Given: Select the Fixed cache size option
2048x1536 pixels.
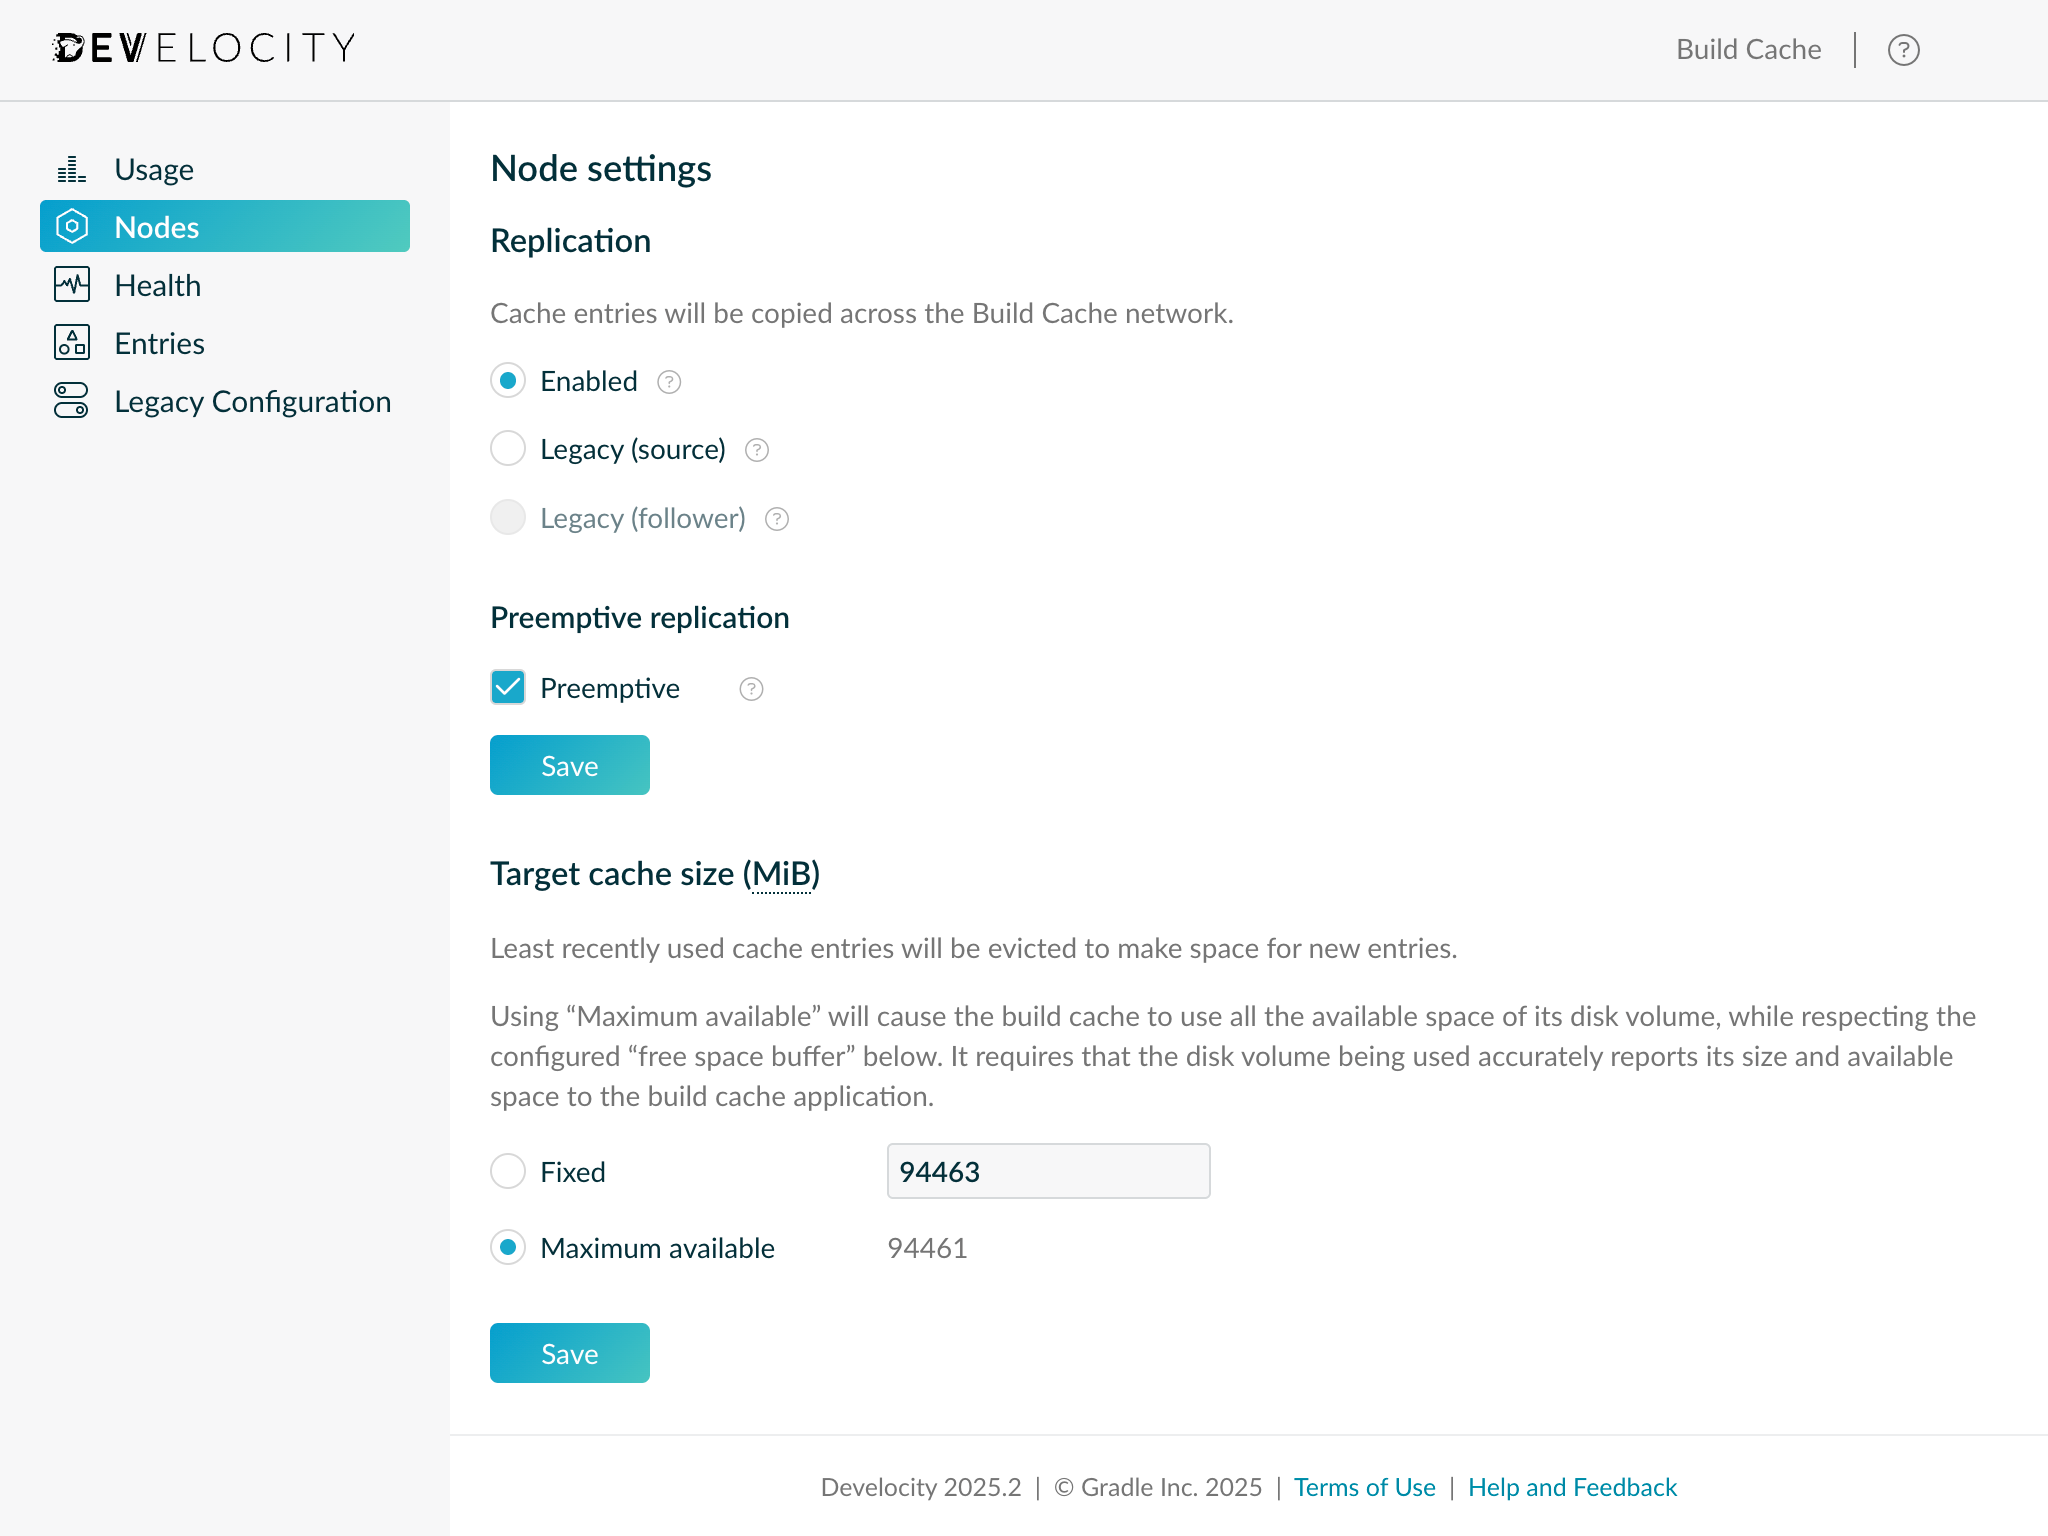Looking at the screenshot, I should [507, 1171].
